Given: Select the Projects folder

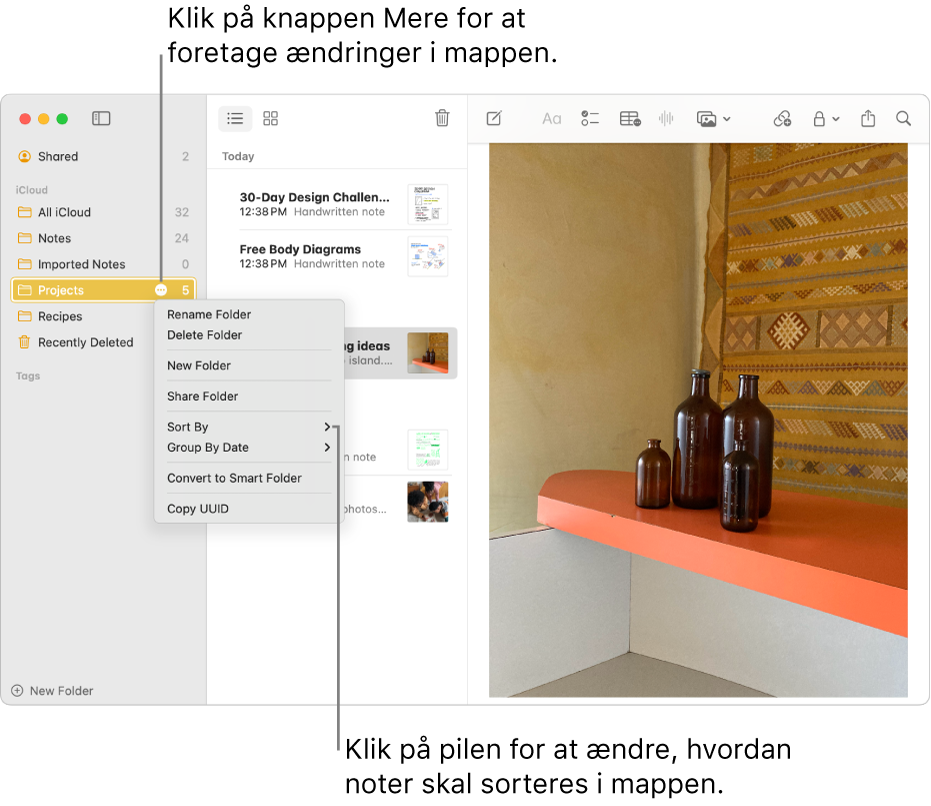Looking at the screenshot, I should [x=103, y=290].
